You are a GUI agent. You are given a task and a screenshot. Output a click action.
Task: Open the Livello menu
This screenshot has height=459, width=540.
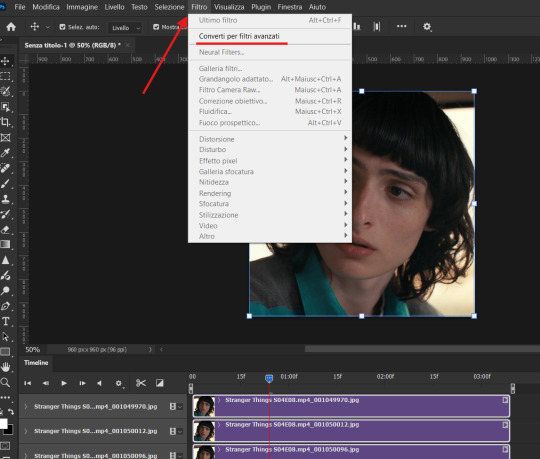[114, 7]
